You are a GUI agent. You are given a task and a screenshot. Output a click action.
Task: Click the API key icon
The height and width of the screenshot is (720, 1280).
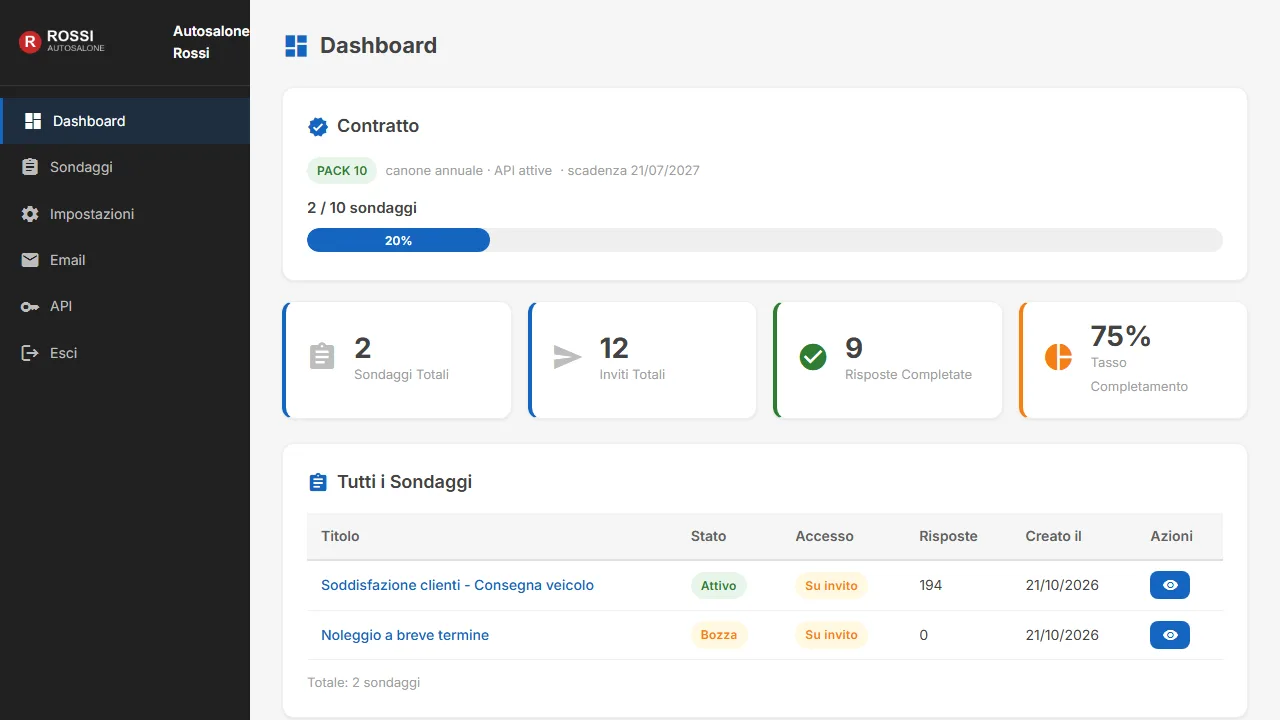30,306
